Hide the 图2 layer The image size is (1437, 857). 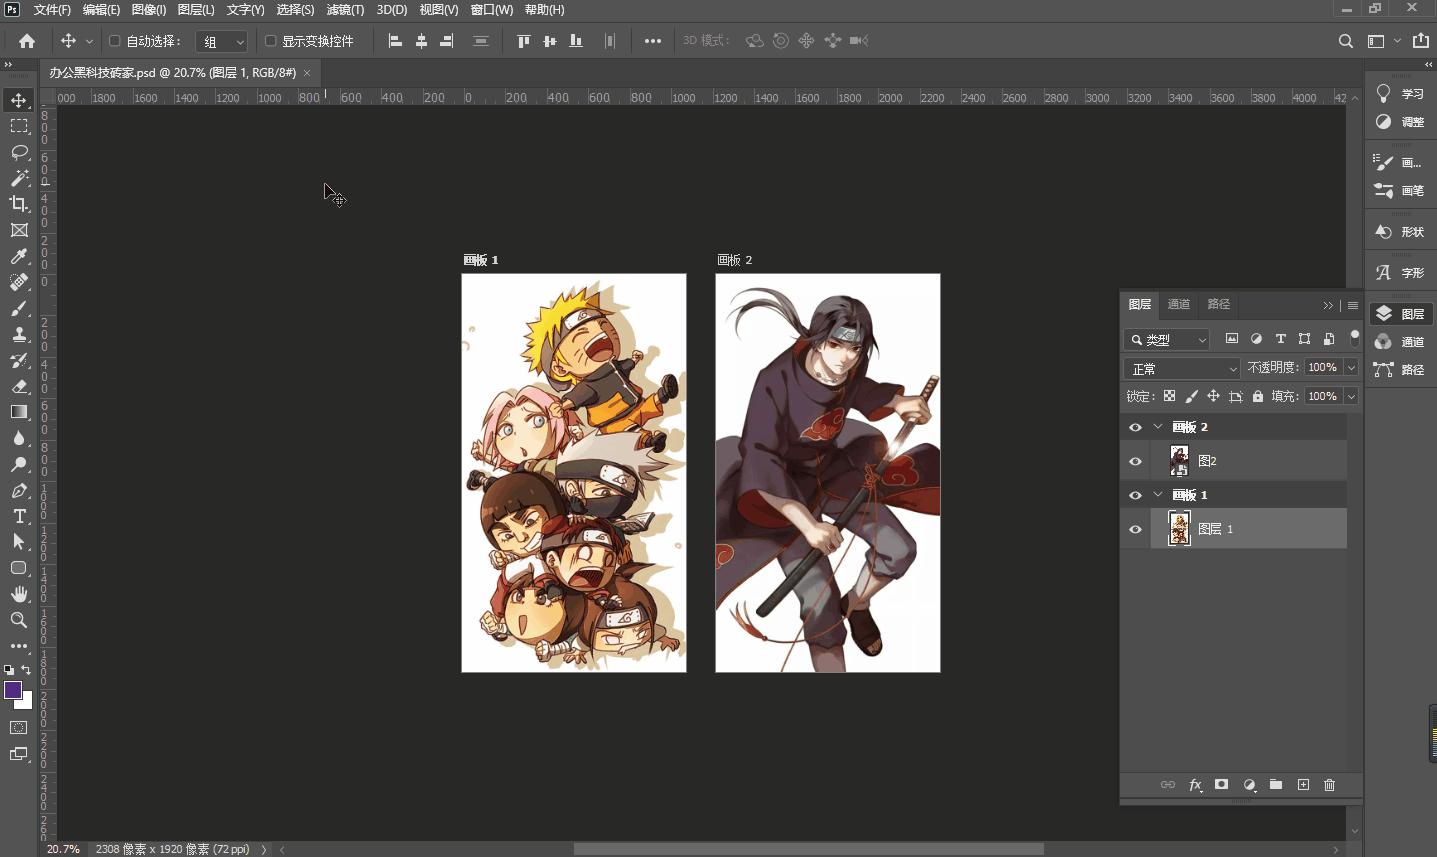click(1135, 461)
